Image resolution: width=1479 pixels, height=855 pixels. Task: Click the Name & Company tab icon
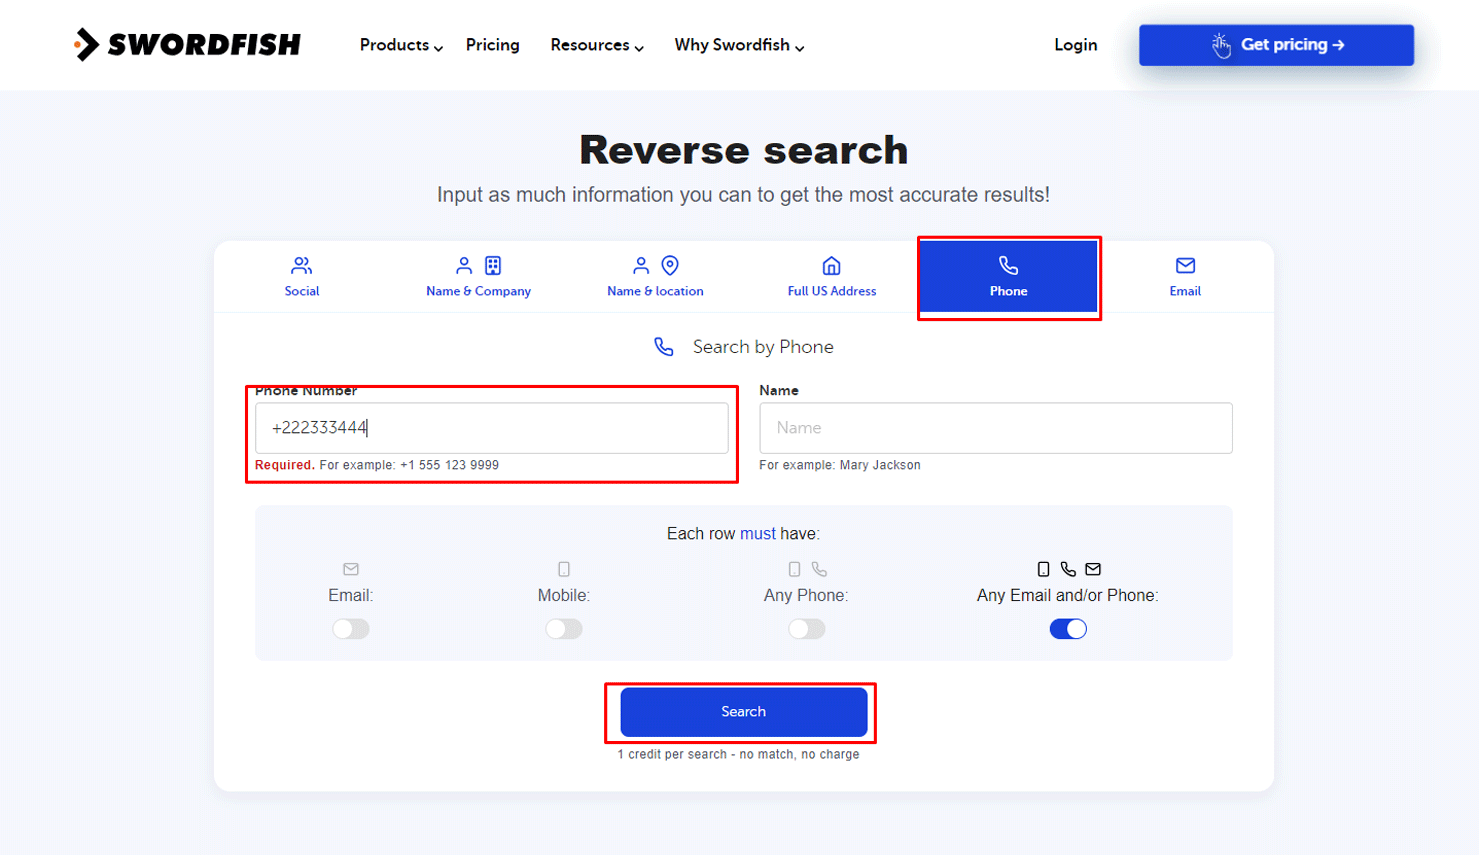(477, 265)
